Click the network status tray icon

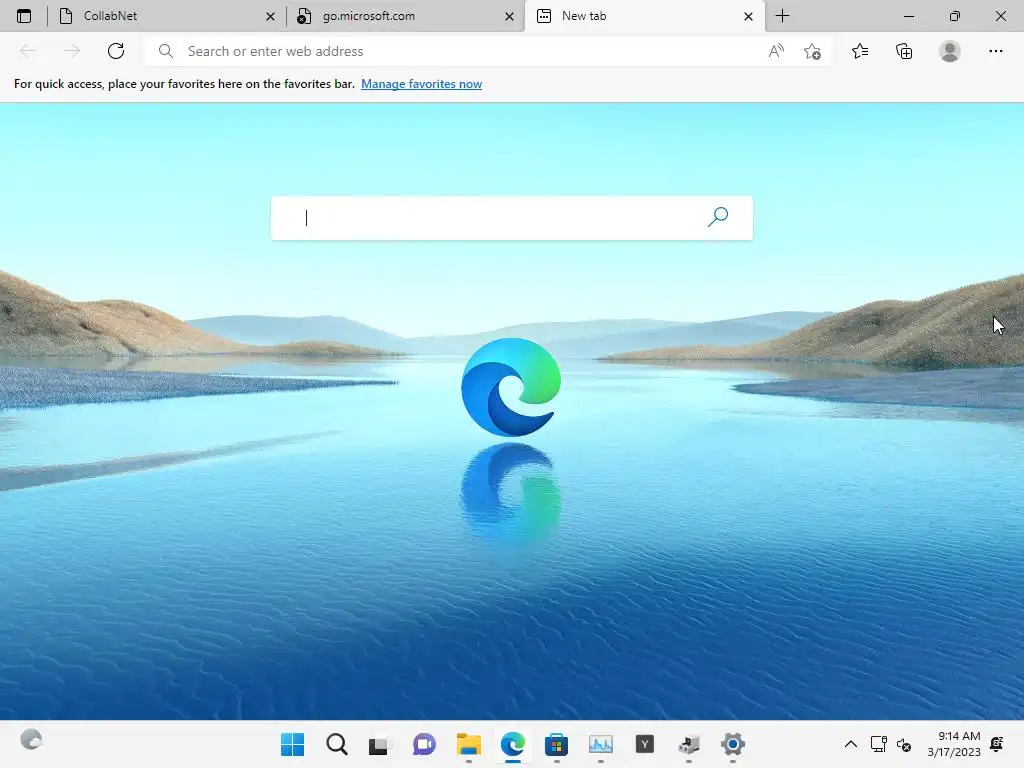878,744
